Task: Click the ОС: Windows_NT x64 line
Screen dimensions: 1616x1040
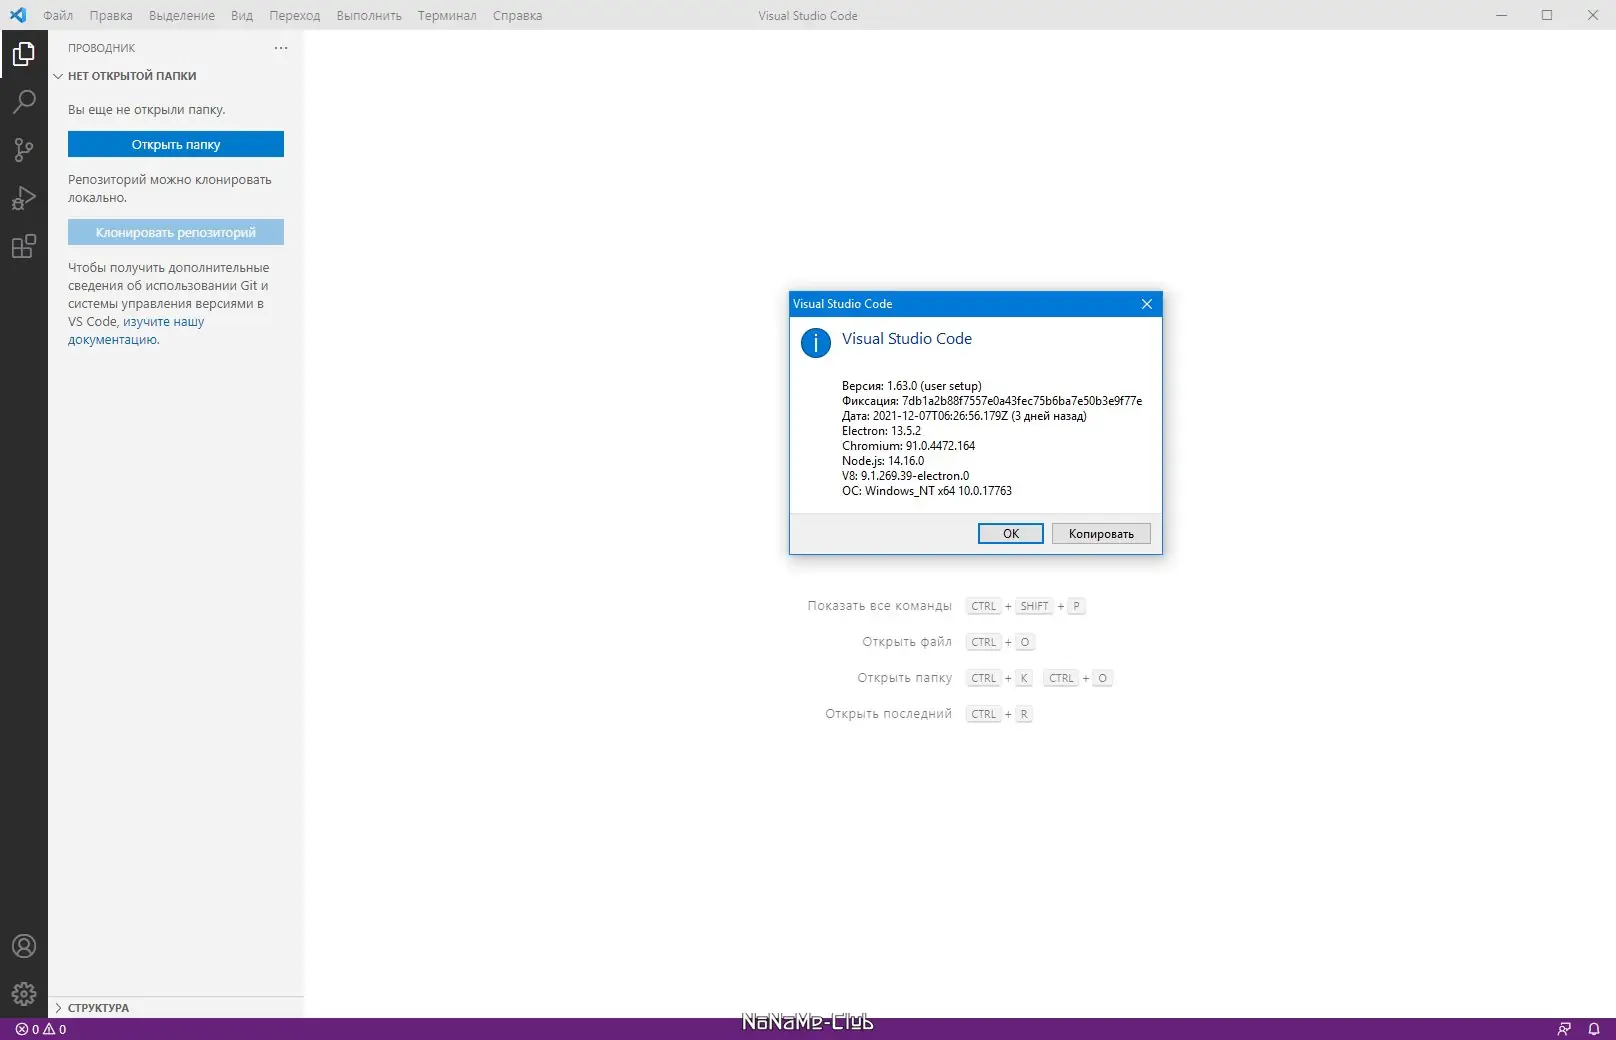Action: click(927, 491)
